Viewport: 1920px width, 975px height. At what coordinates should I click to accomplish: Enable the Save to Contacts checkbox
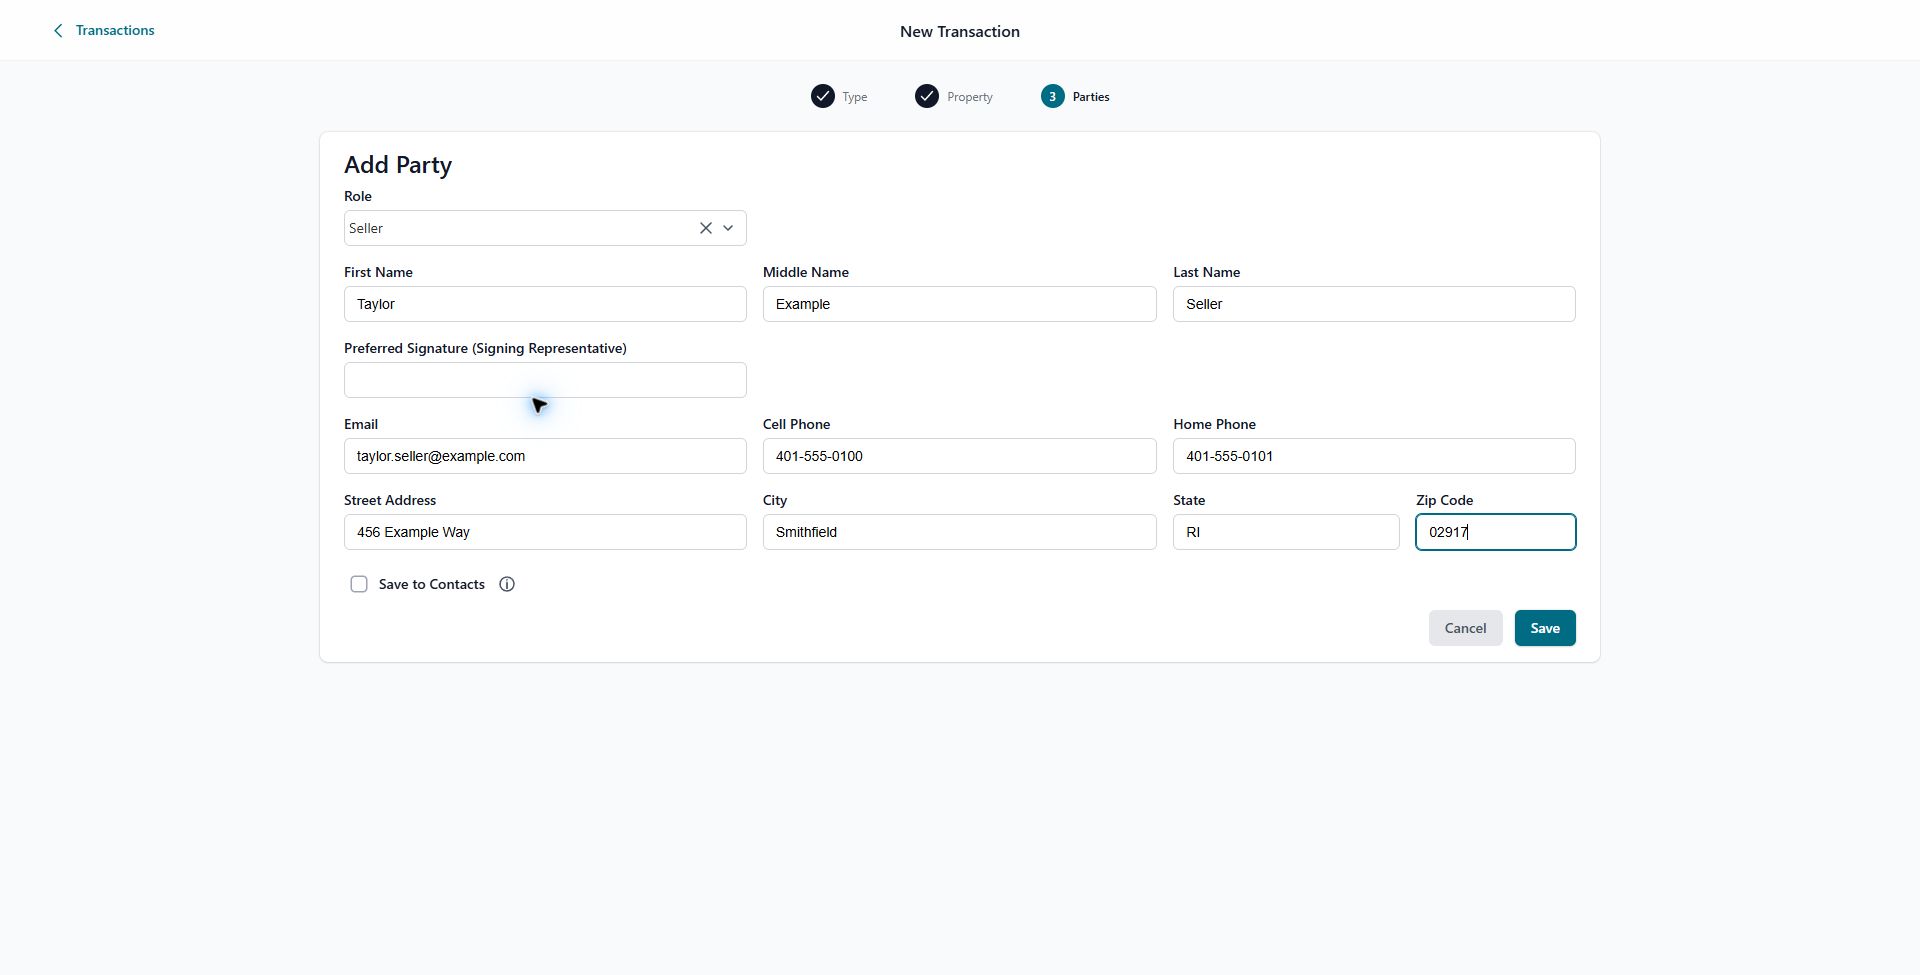click(359, 584)
